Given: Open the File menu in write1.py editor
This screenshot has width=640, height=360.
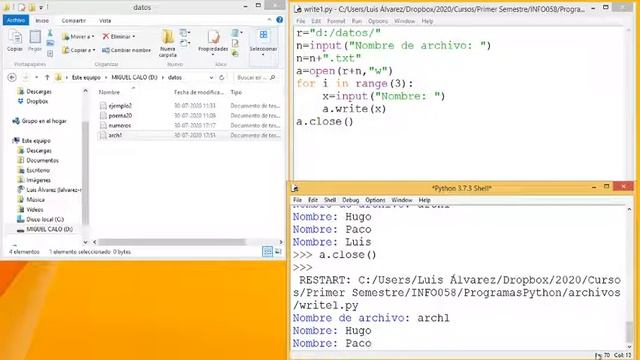Looking at the screenshot, I should [x=301, y=21].
